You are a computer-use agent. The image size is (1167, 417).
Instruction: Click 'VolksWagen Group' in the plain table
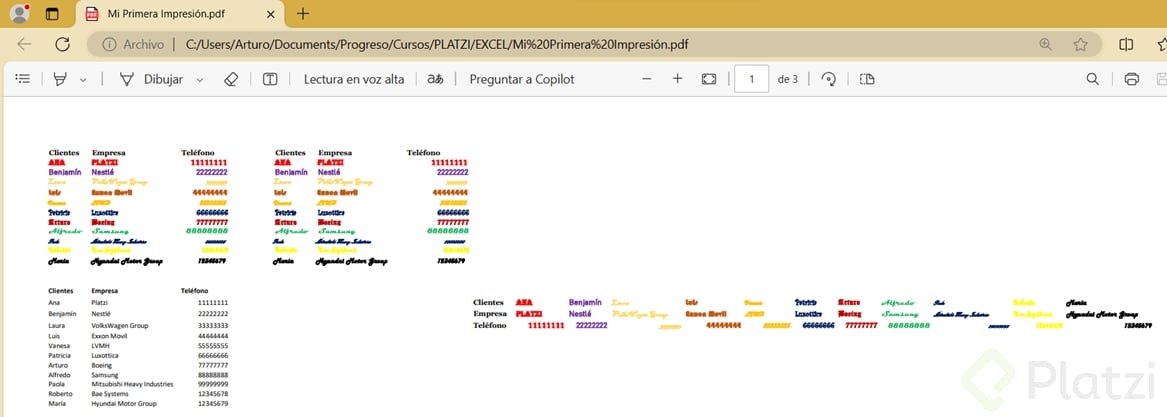(x=120, y=325)
